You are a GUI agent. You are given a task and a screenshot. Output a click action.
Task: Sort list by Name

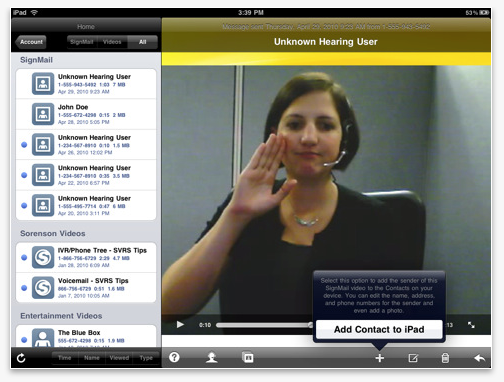92,358
